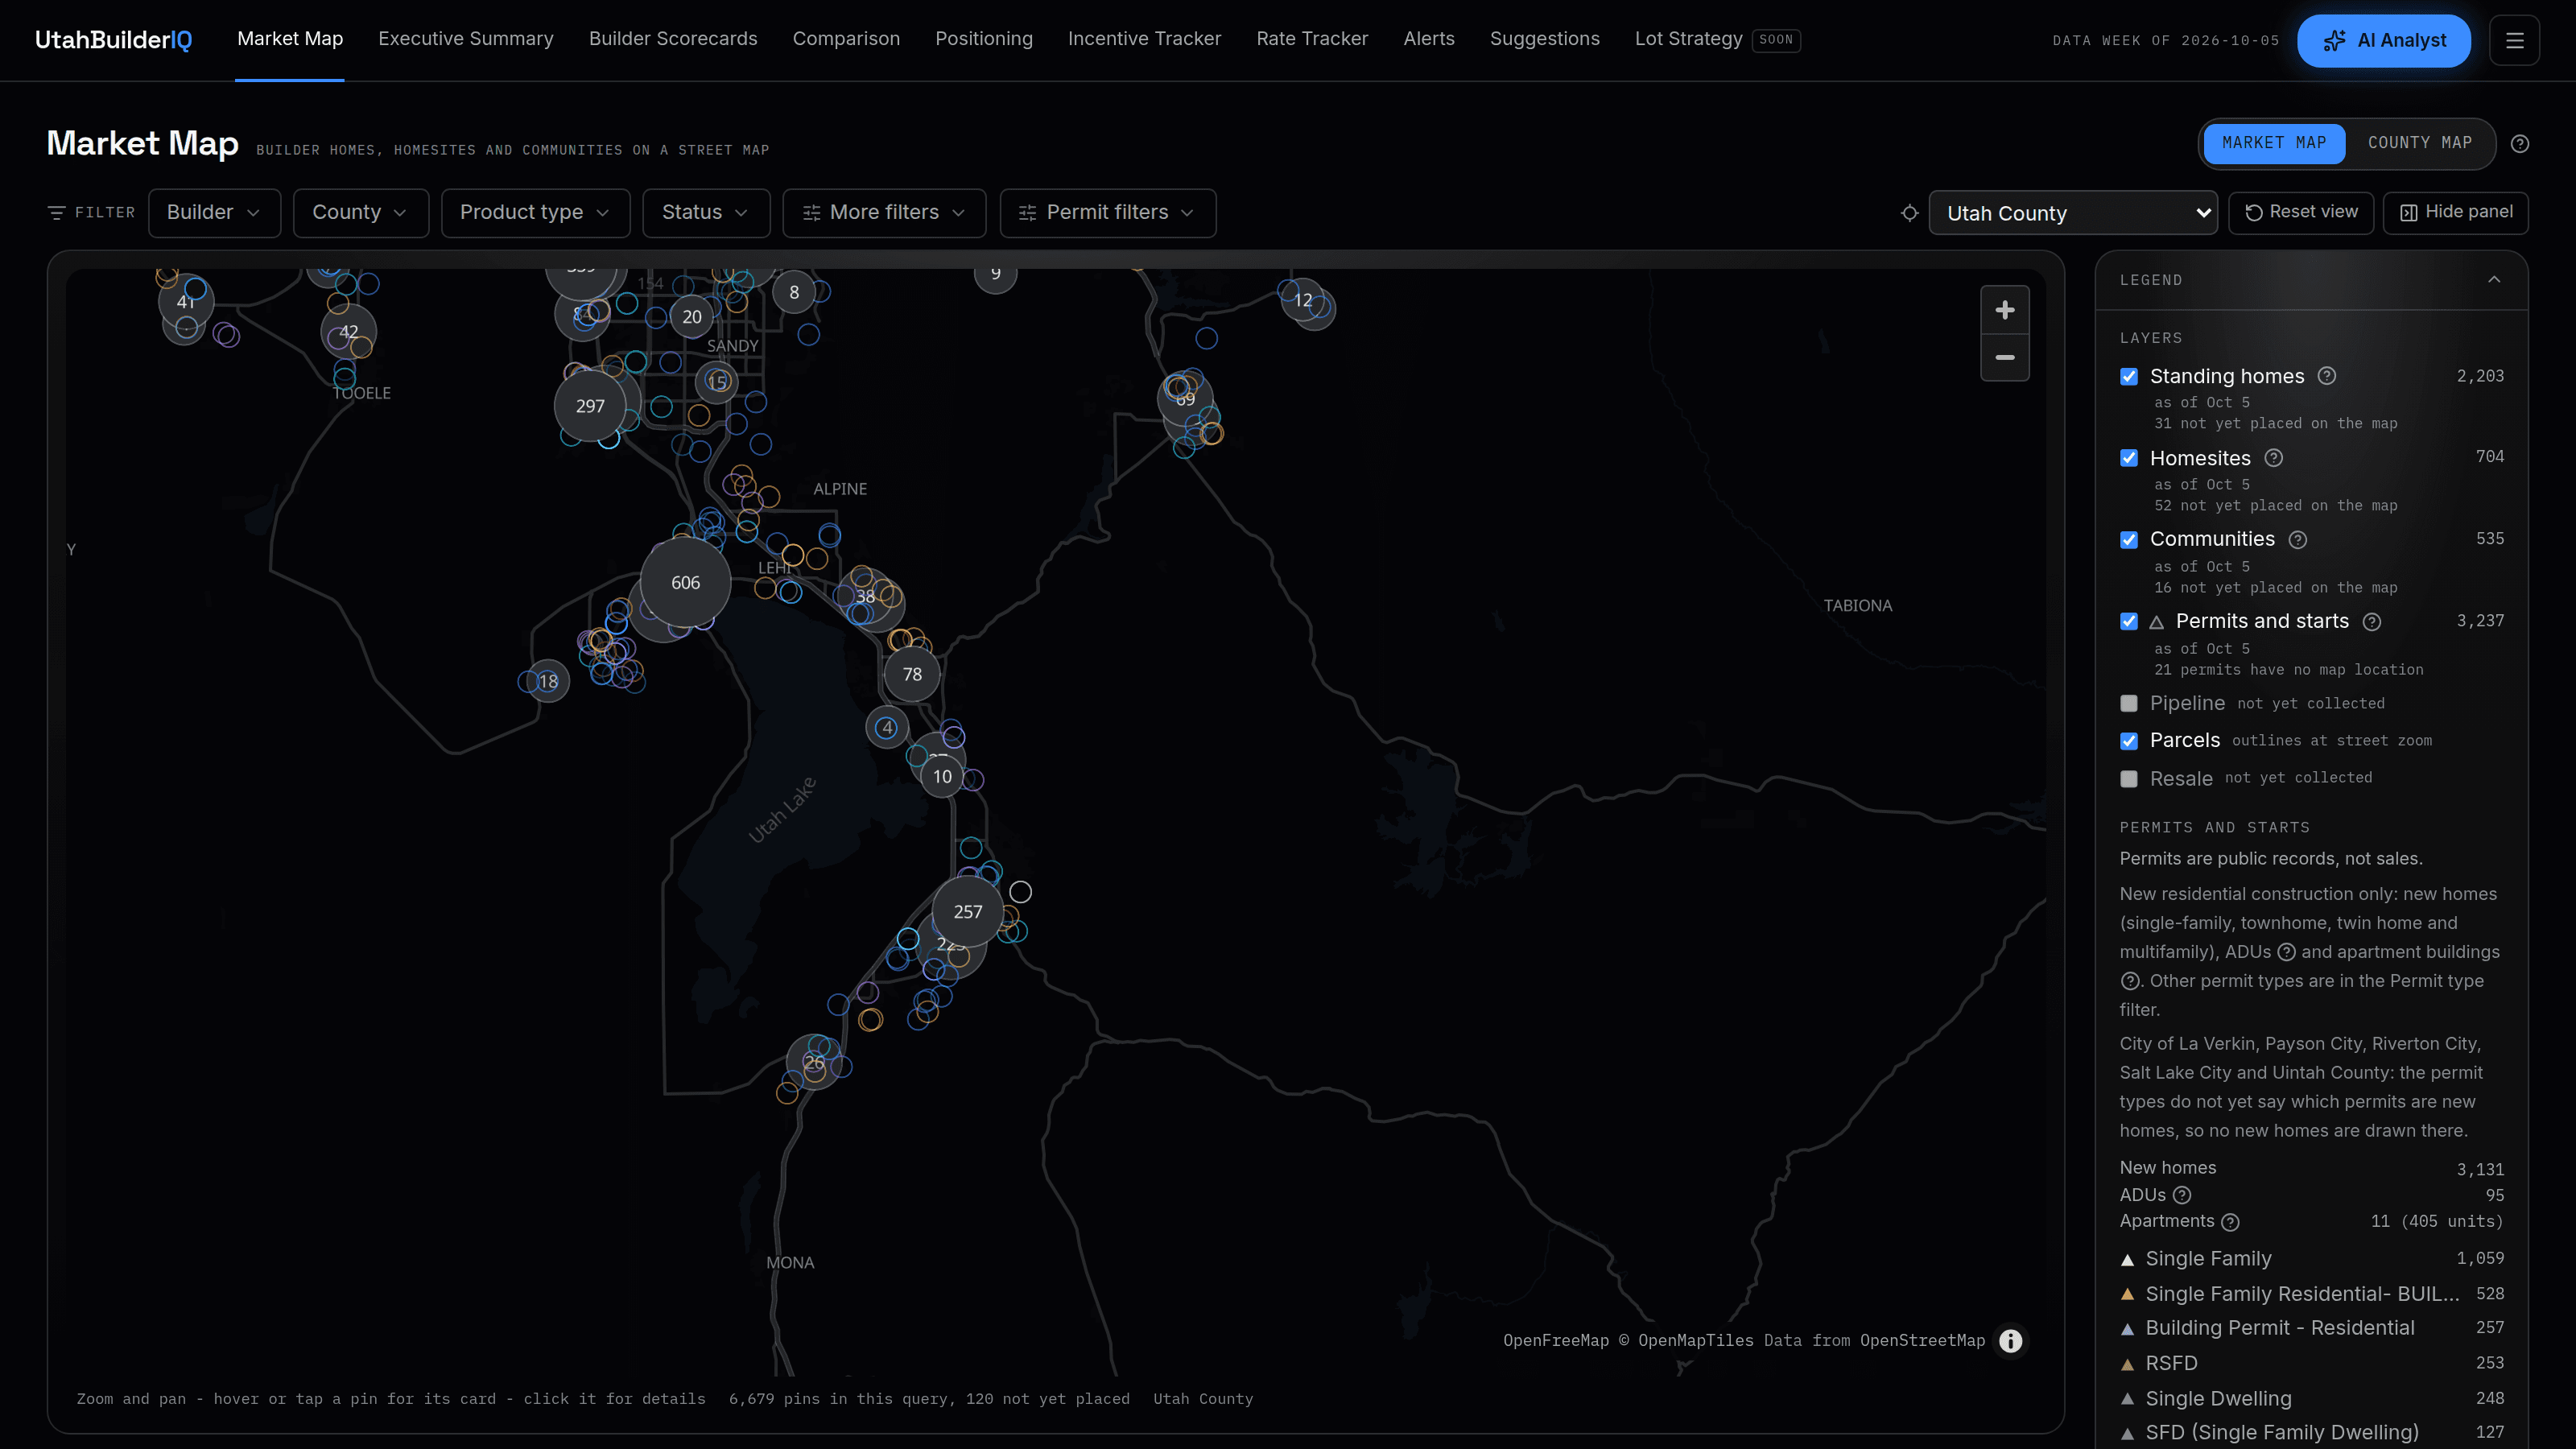2576x1449 pixels.
Task: Click the 606 cluster marker on map
Action: point(685,583)
